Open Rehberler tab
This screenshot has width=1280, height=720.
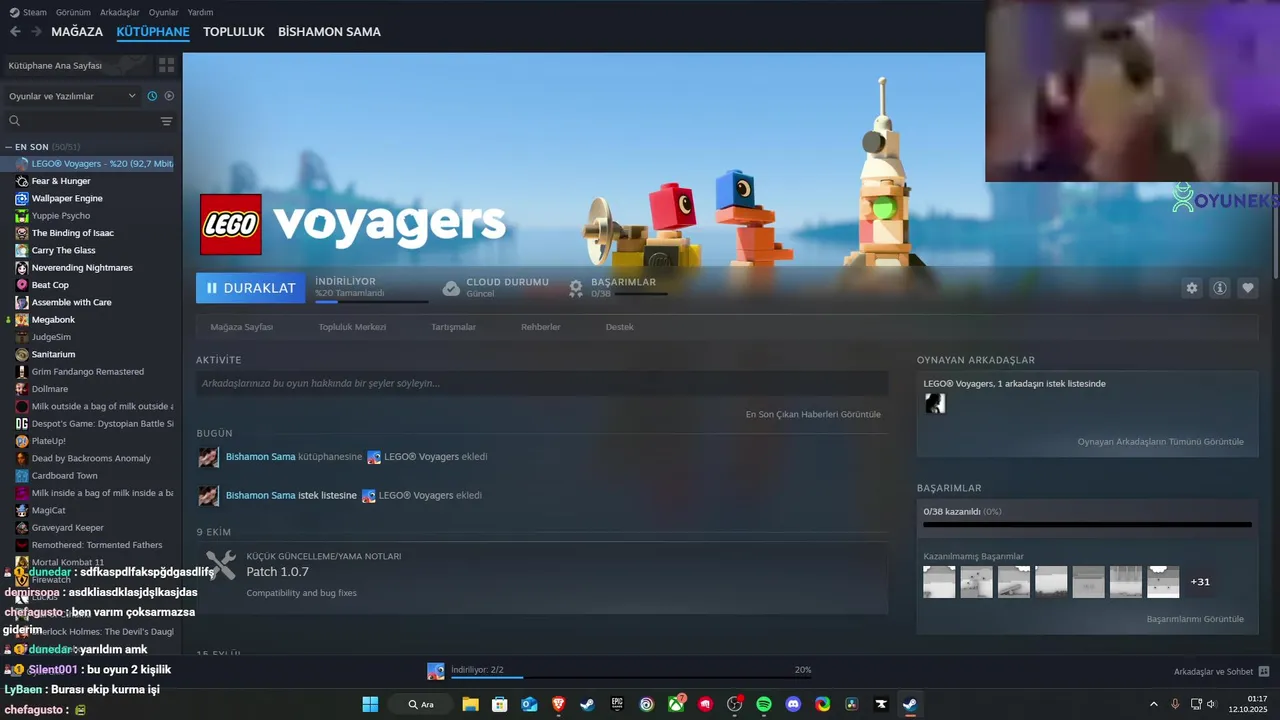tap(540, 327)
